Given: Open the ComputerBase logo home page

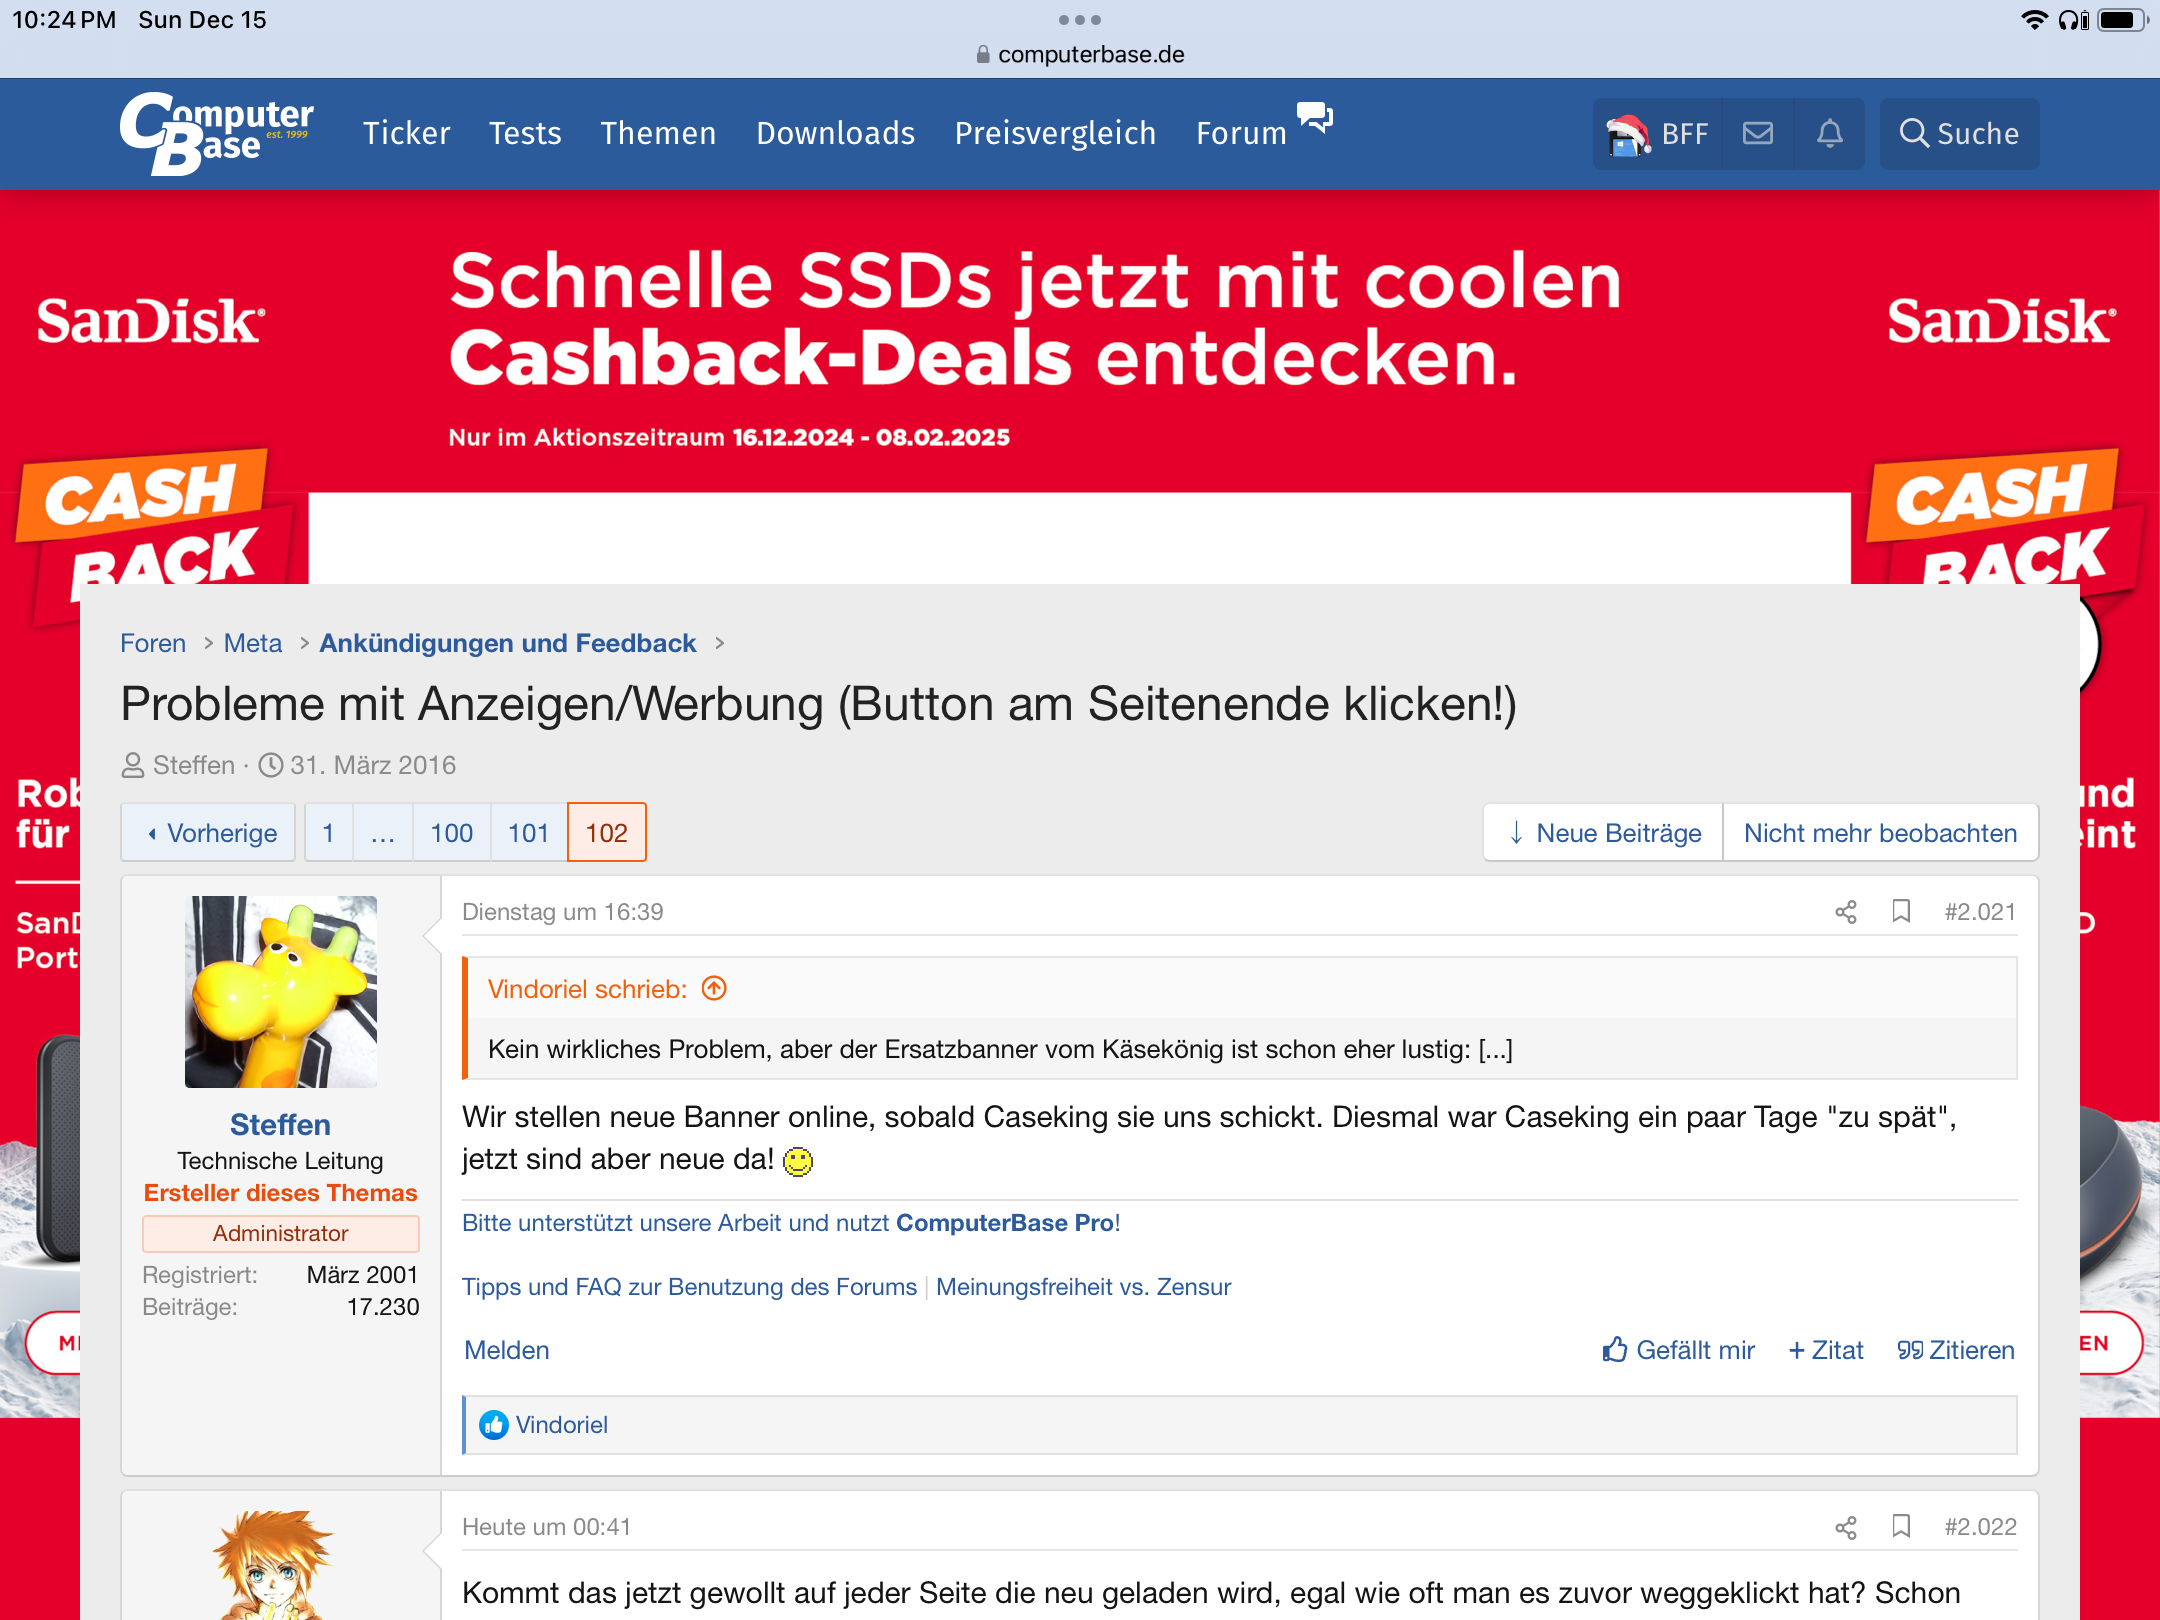Looking at the screenshot, I should point(216,133).
